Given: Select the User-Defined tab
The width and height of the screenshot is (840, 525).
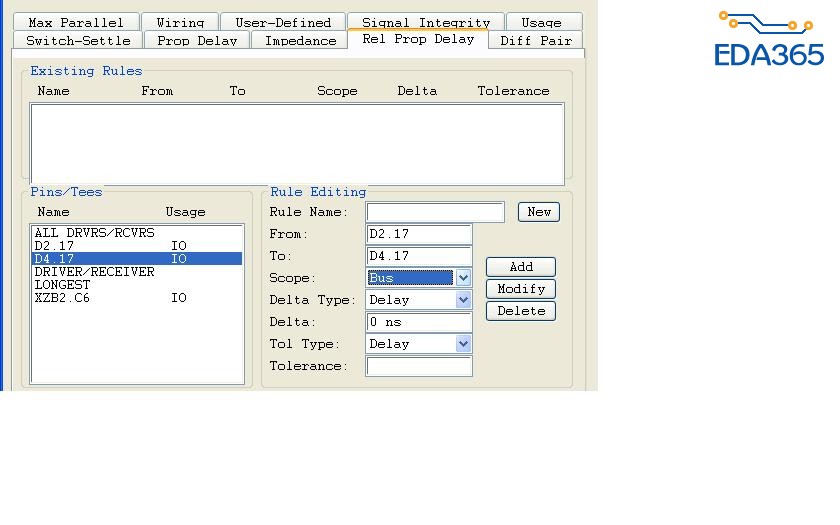Looking at the screenshot, I should [283, 22].
